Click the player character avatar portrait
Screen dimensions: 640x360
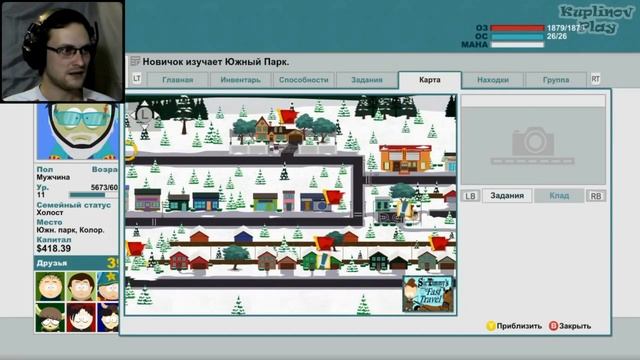78,131
